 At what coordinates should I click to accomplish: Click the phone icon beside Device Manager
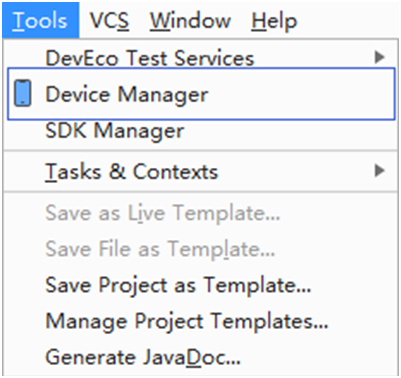(23, 93)
